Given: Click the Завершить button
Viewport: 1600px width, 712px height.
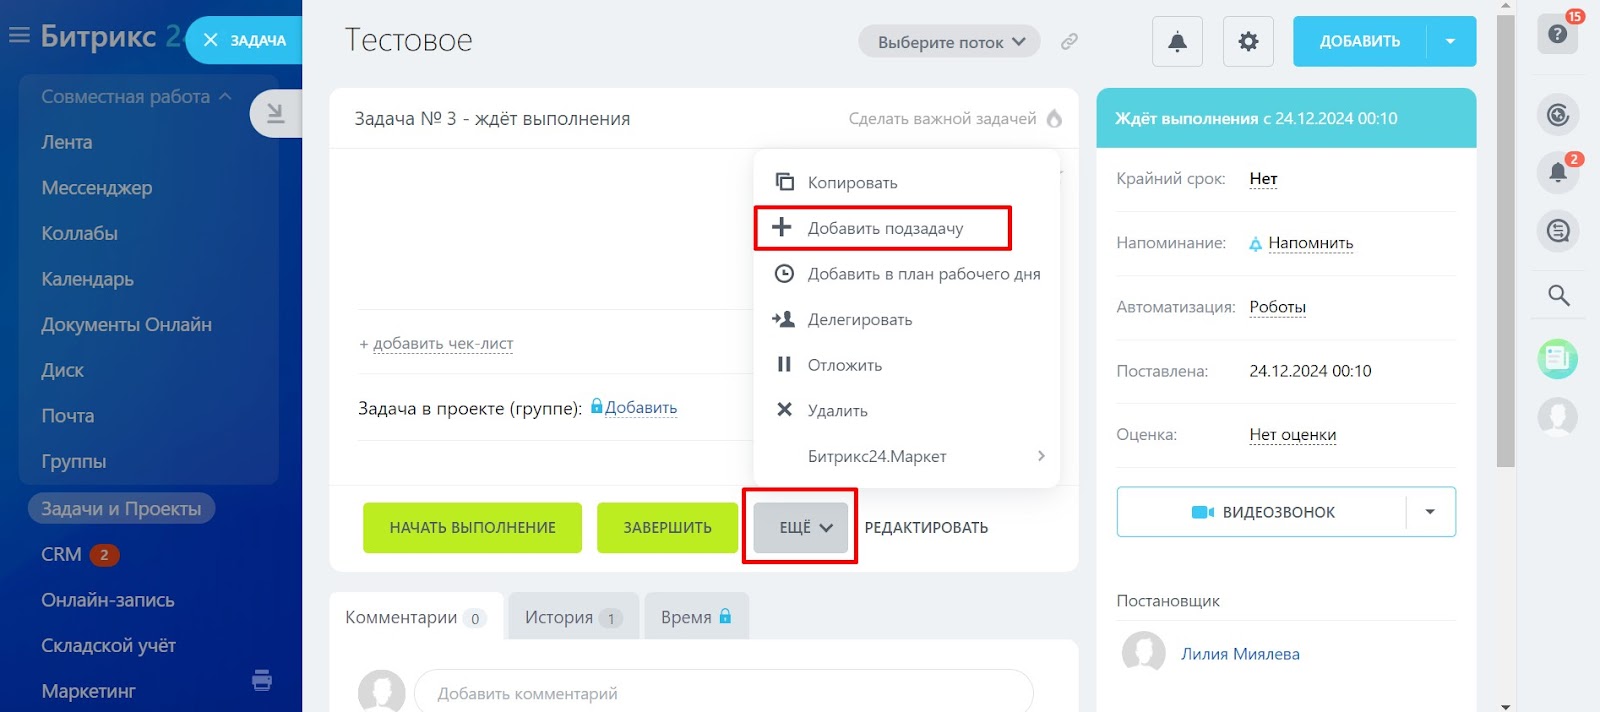Looking at the screenshot, I should coord(667,527).
